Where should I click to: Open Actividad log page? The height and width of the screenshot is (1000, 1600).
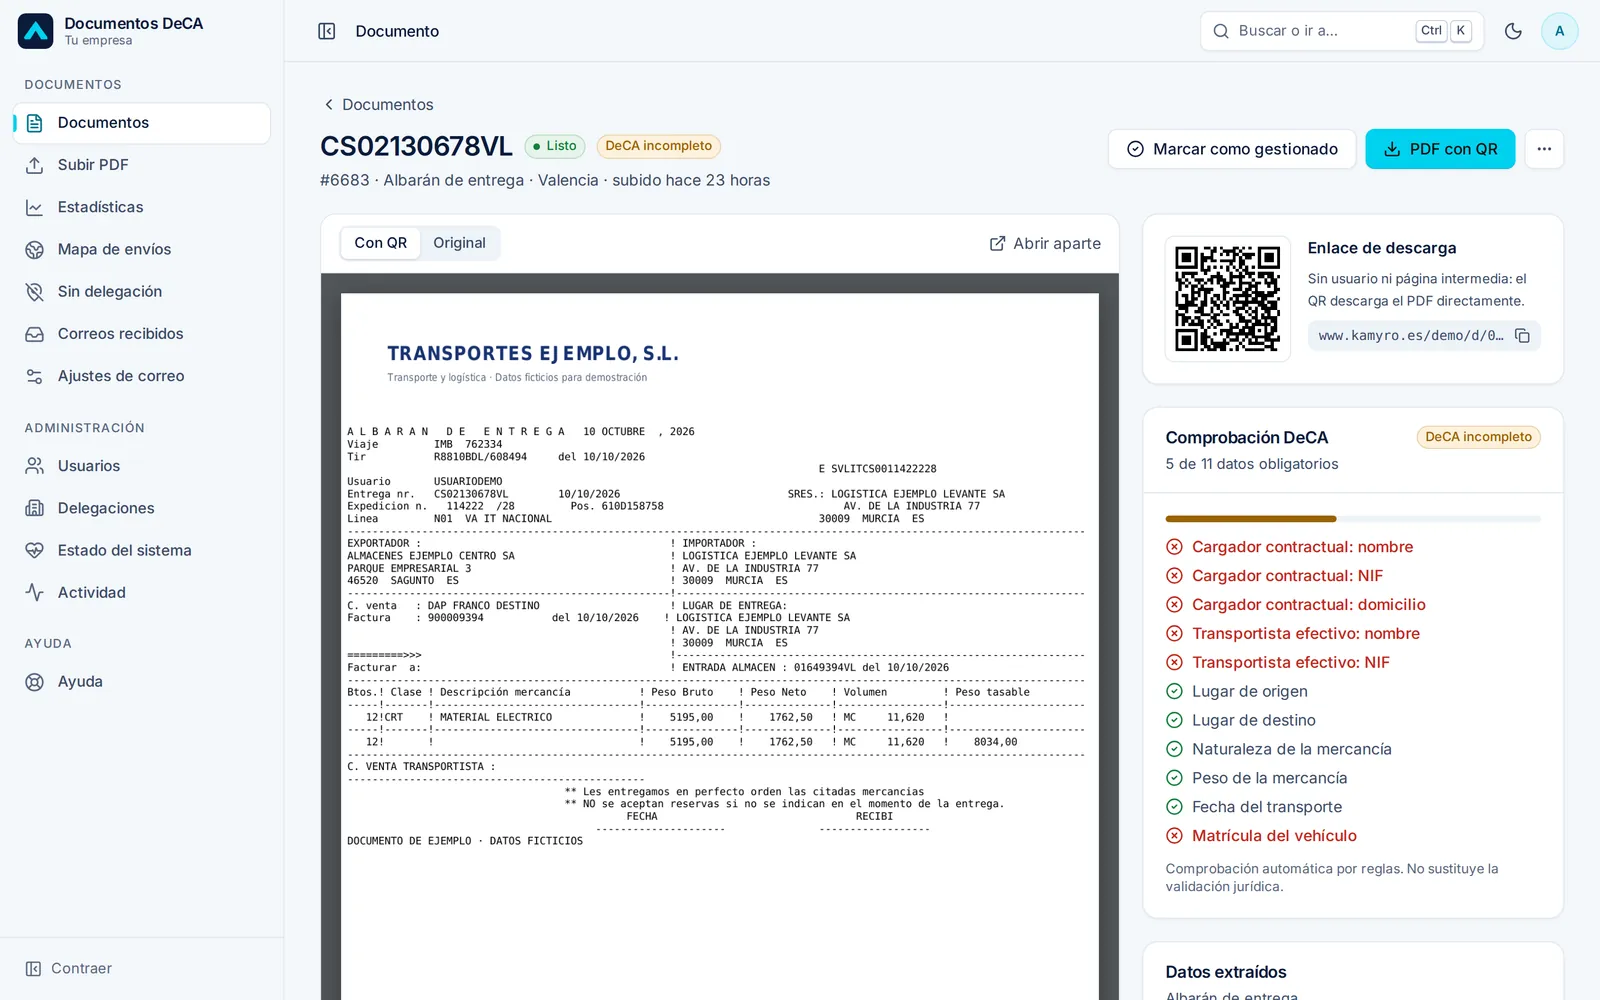(142, 592)
